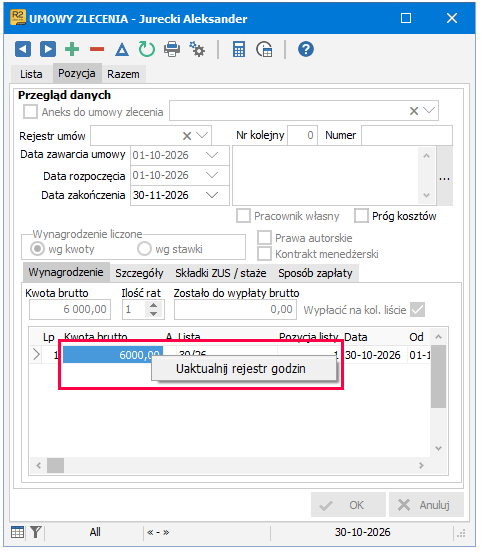Open the Wynagrodzenie sub-tab
Viewport: 485px width, 557px height.
pos(66,272)
